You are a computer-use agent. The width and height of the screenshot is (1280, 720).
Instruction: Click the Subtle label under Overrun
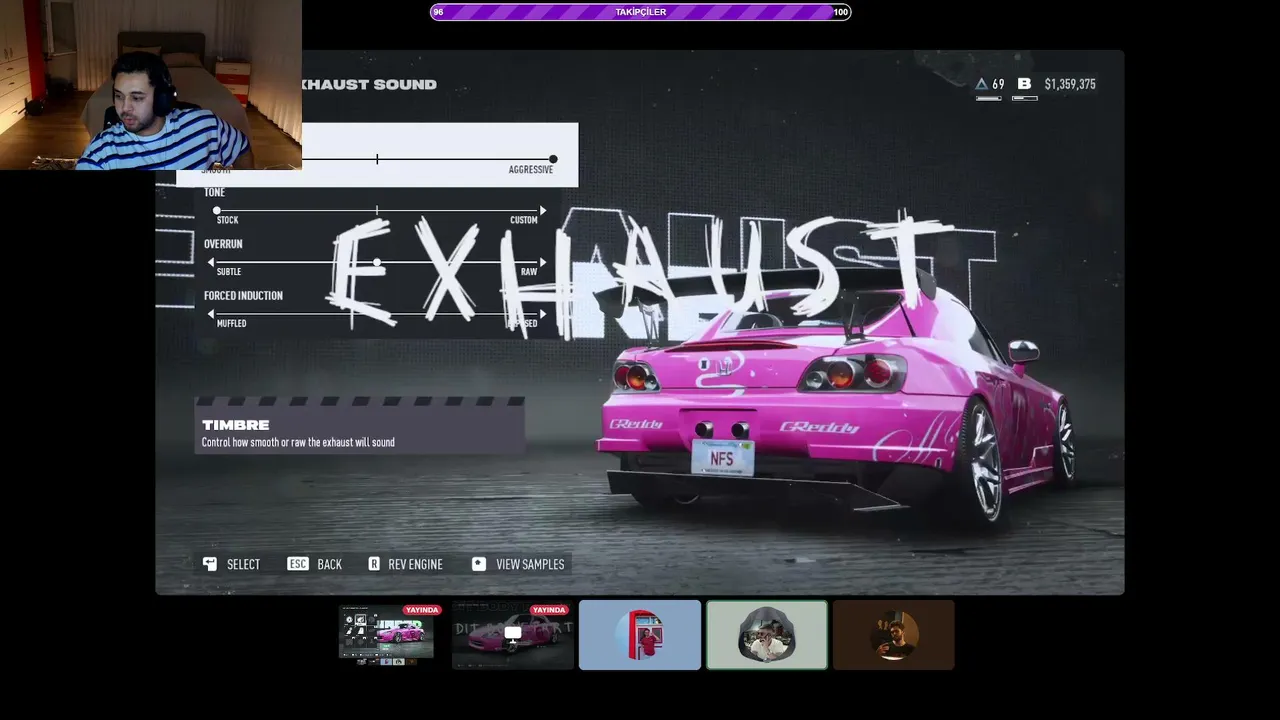click(229, 272)
